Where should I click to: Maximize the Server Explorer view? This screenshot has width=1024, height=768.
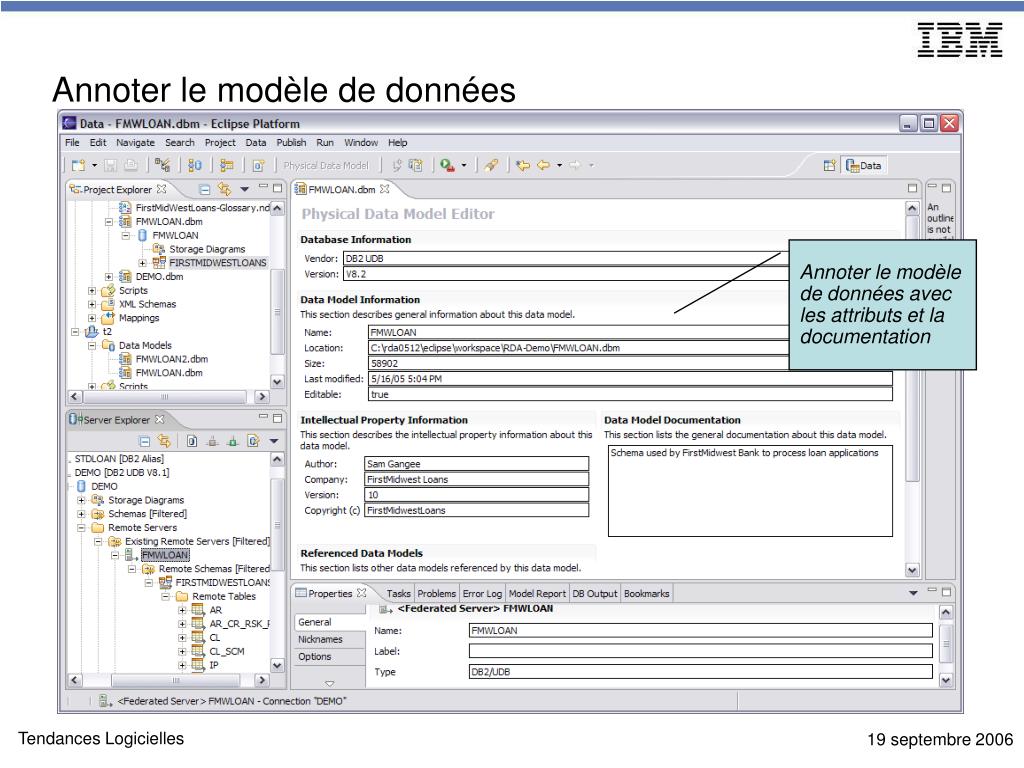click(278, 418)
